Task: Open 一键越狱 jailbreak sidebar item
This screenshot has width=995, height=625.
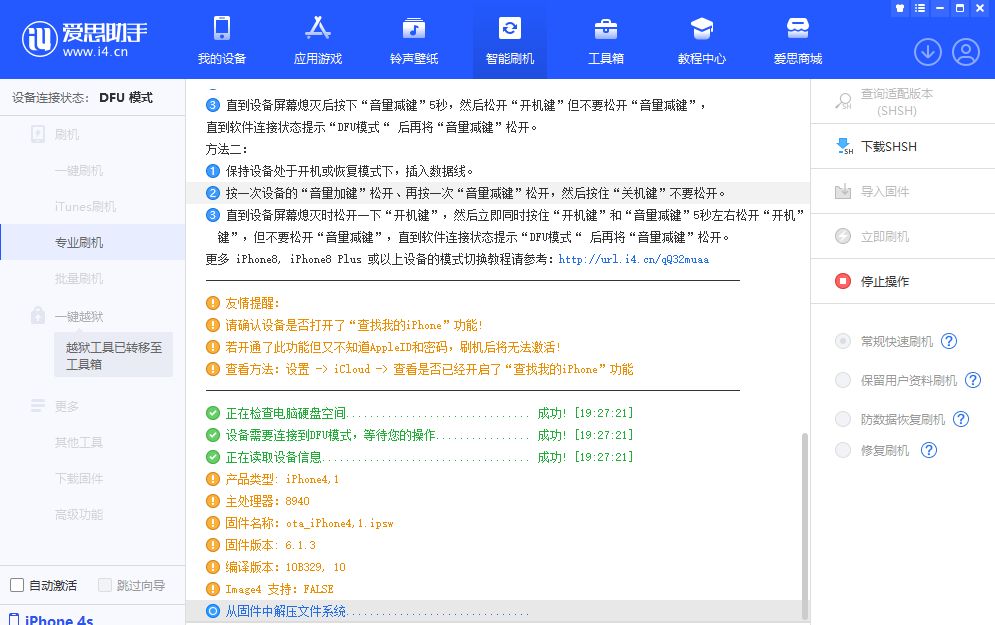Action: click(x=79, y=316)
